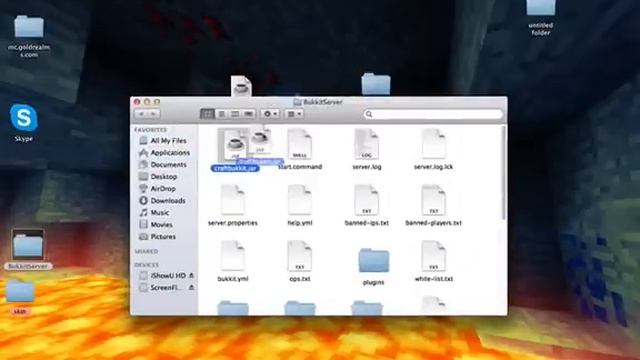Screen dimensions: 640x360
Task: Select the white-list.txt file icon
Action: point(433,256)
